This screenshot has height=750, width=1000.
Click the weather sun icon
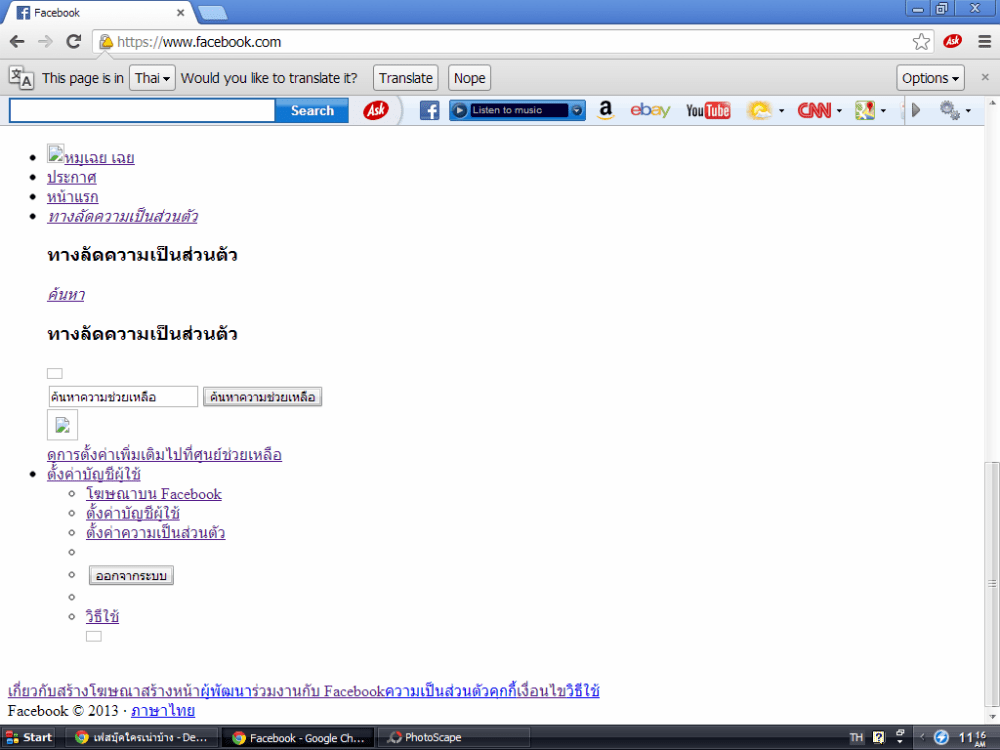point(759,110)
